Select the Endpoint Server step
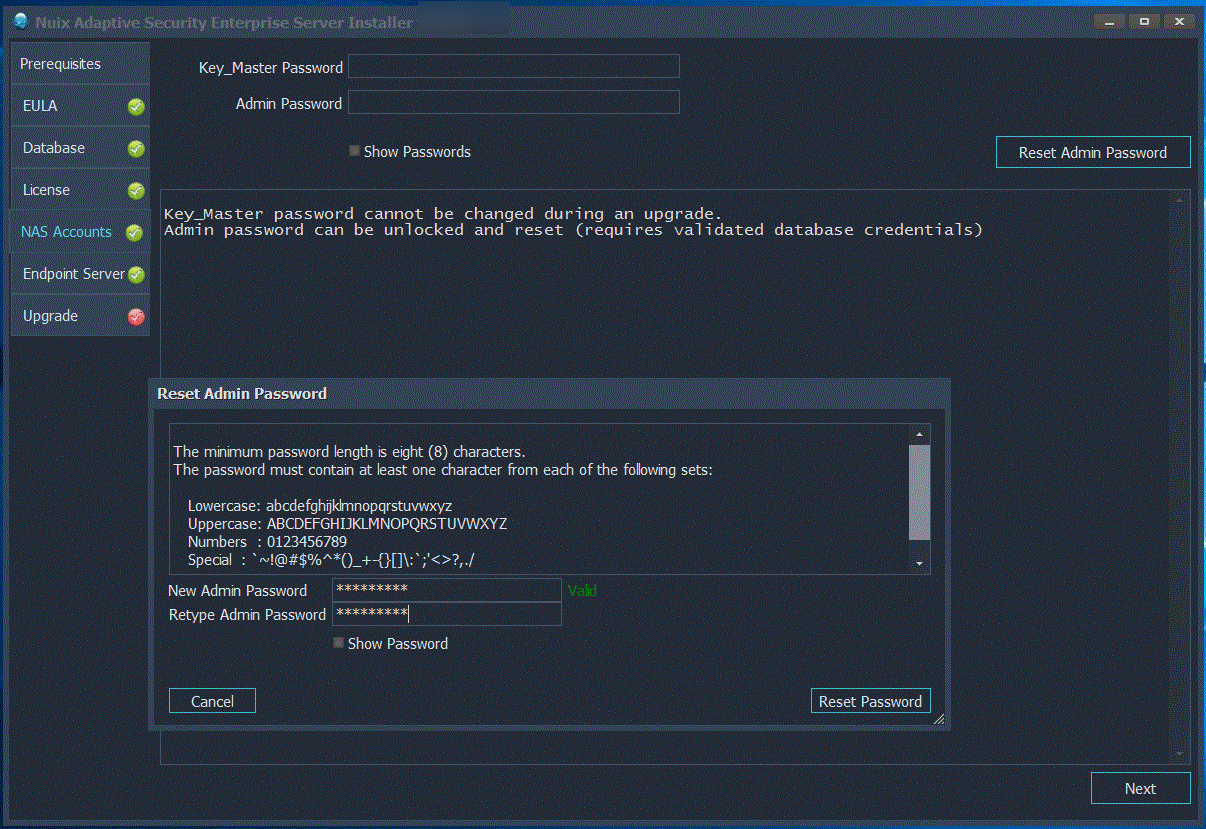 [x=80, y=274]
